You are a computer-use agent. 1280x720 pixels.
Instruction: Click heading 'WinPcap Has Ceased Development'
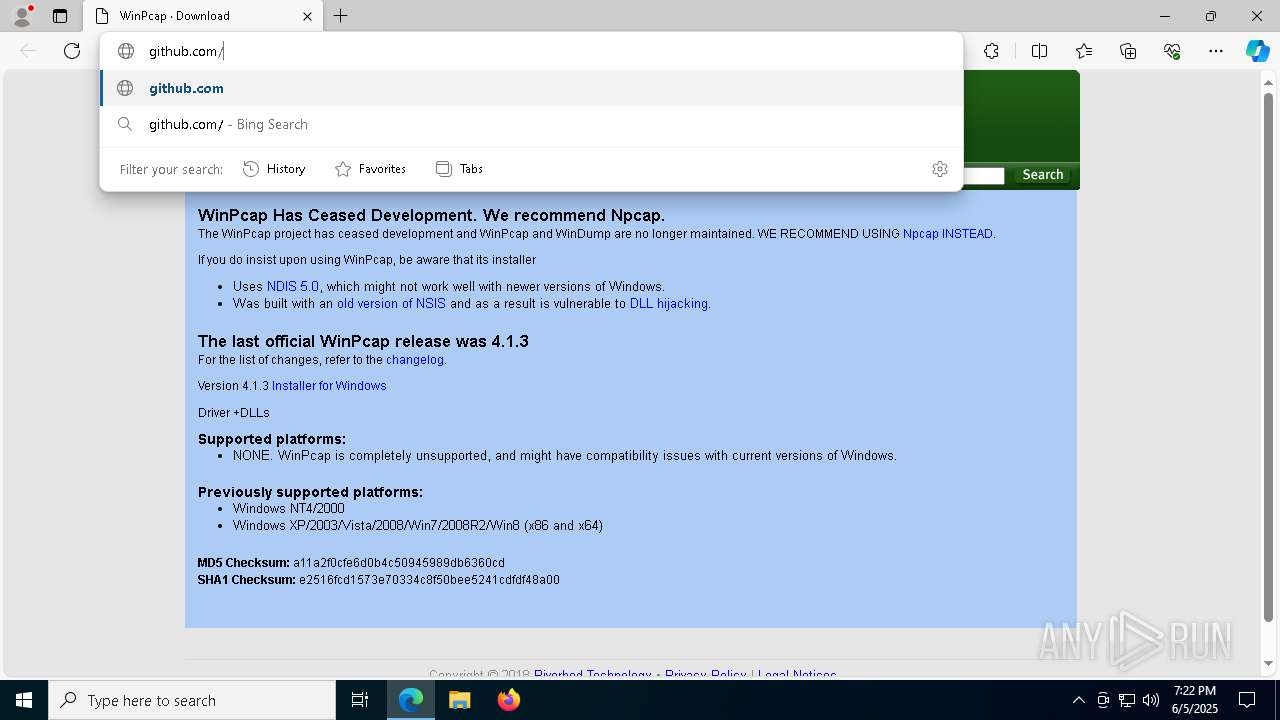(x=336, y=215)
